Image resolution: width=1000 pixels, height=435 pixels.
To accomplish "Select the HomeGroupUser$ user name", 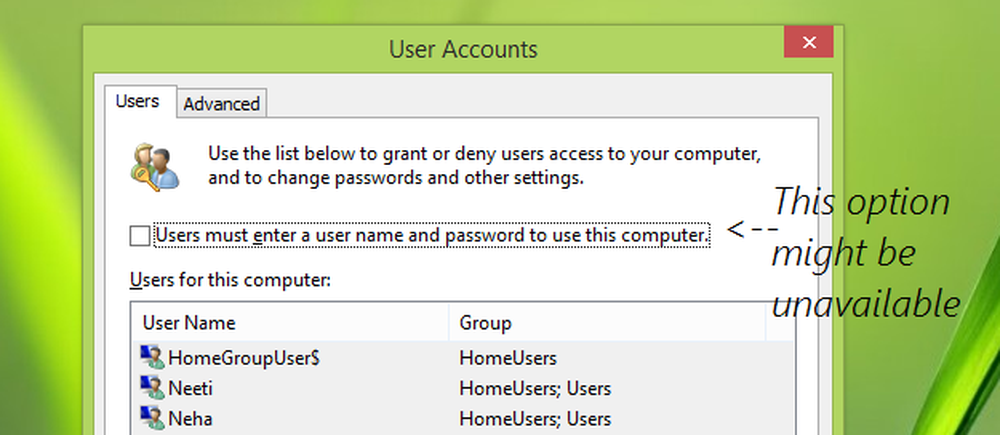I will [x=236, y=357].
